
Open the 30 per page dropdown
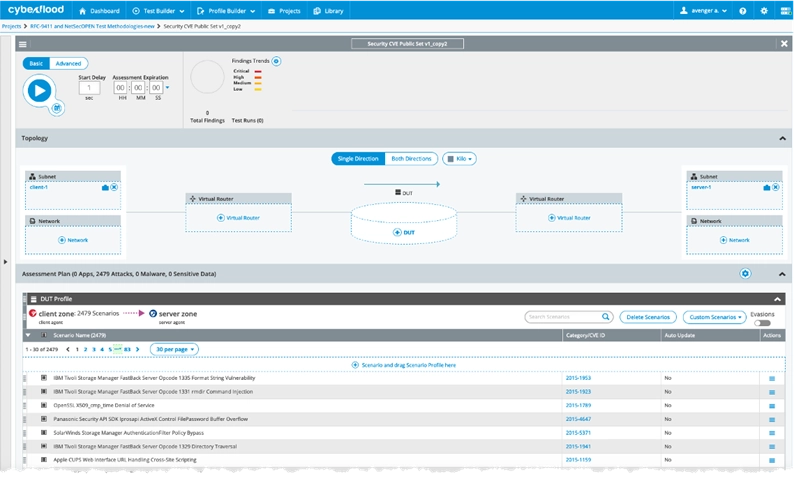pos(174,349)
